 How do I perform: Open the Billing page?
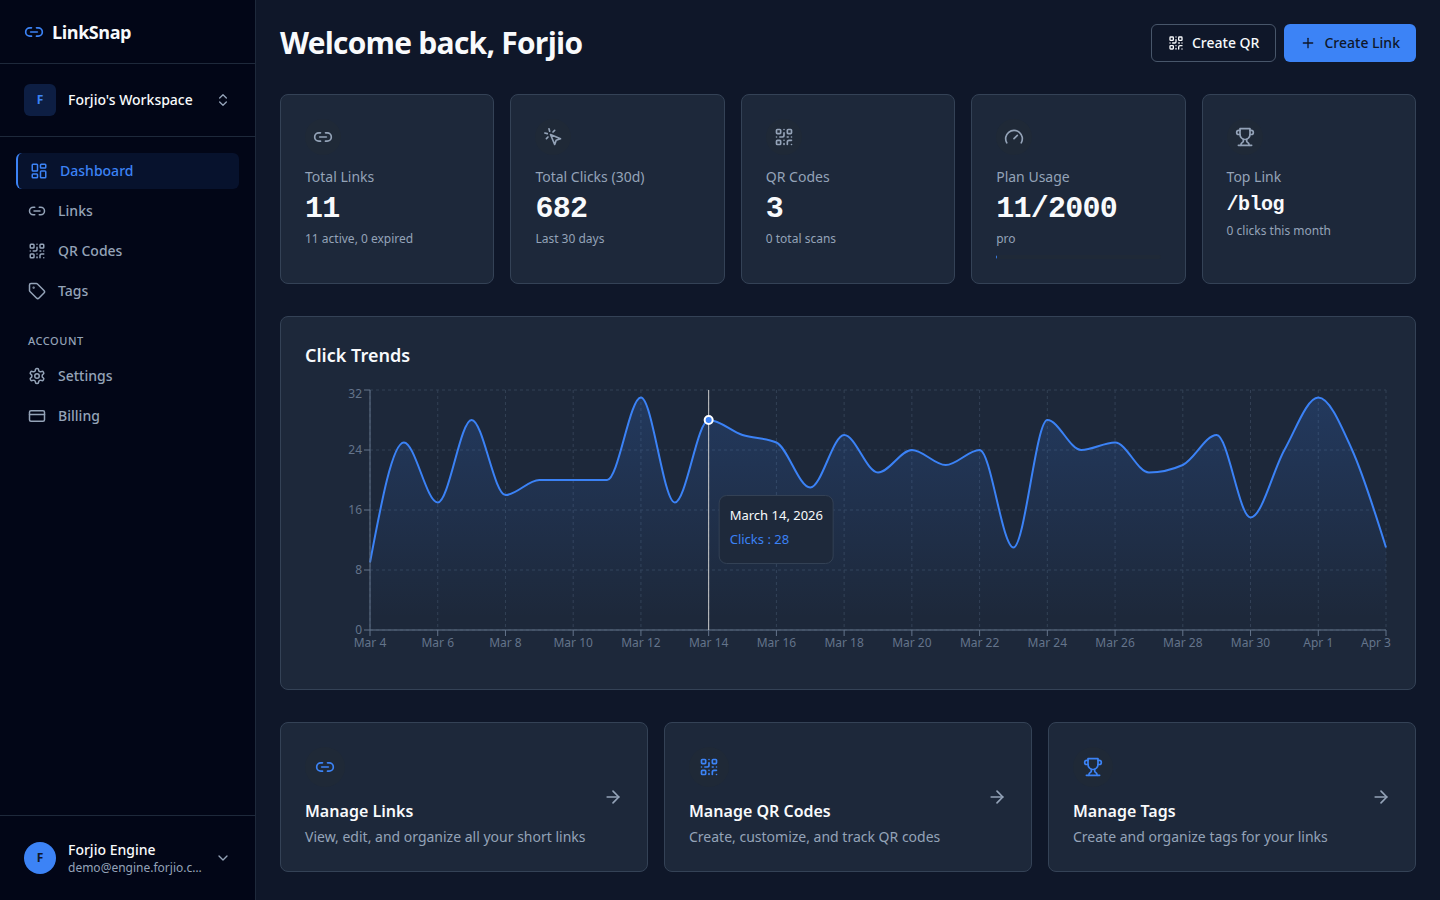pos(78,416)
